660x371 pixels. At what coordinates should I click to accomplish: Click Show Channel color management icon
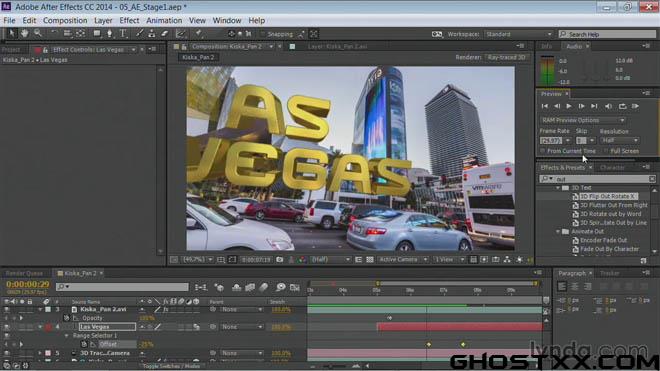pos(302,260)
